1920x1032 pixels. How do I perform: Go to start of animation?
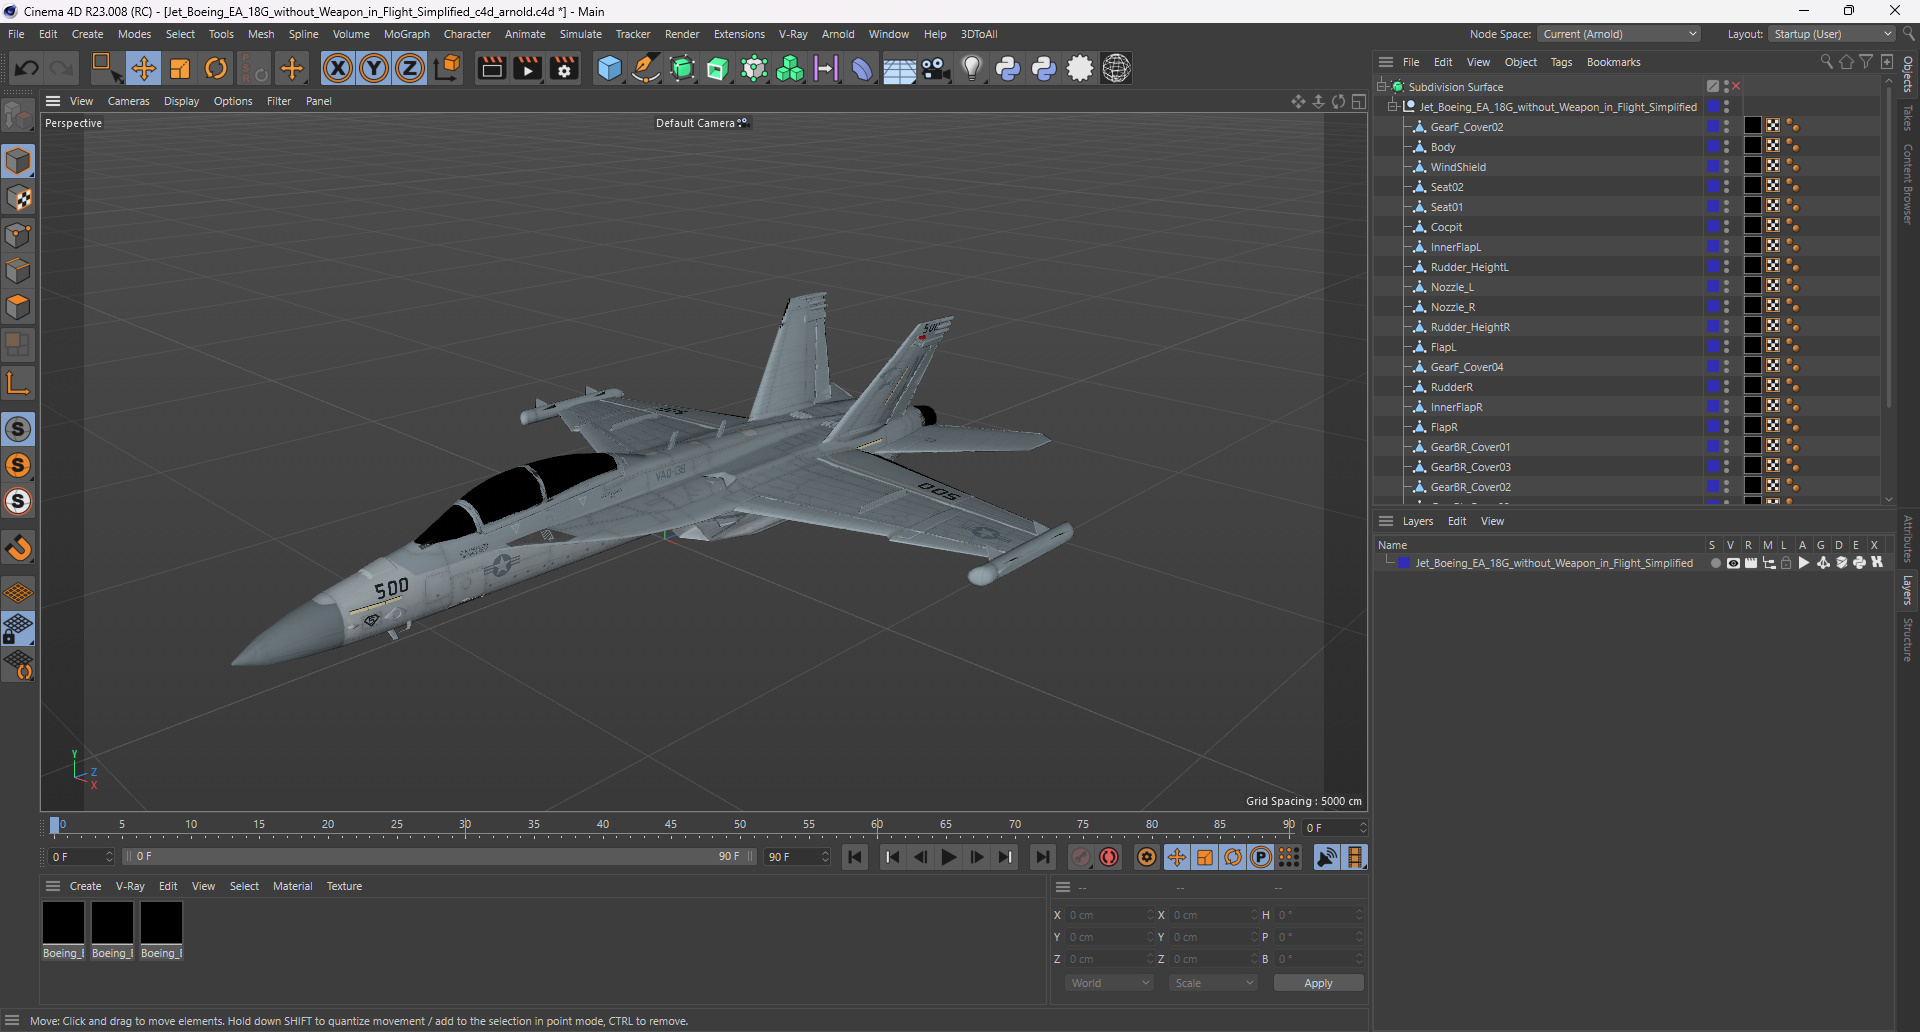[855, 857]
